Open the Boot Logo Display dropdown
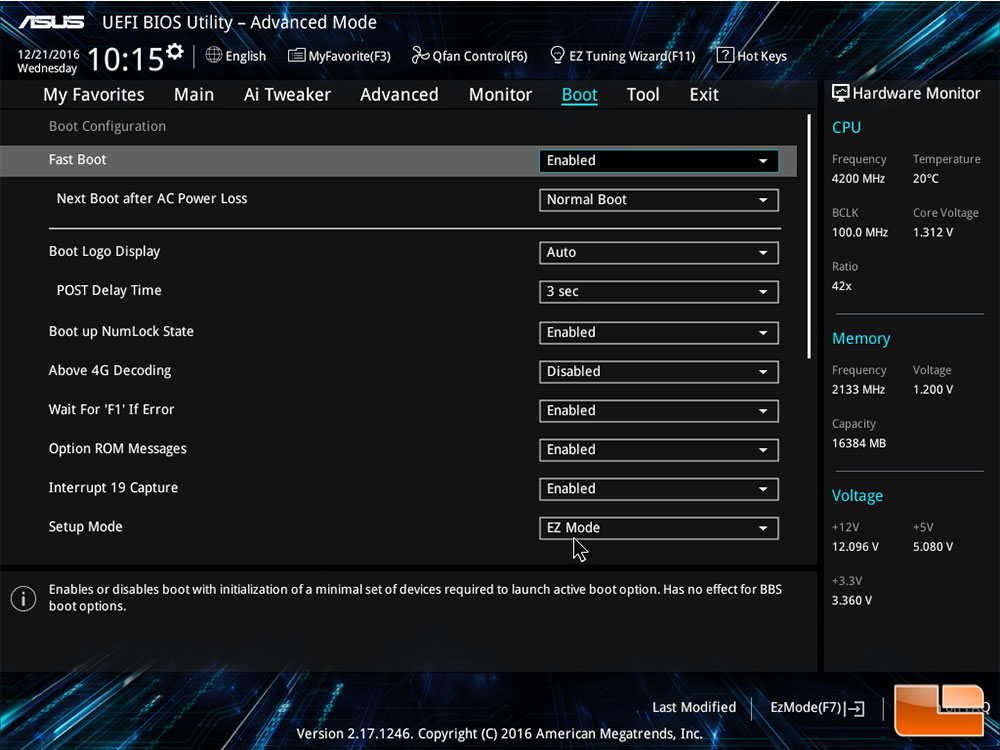Viewport: 1000px width, 750px height. [x=658, y=253]
